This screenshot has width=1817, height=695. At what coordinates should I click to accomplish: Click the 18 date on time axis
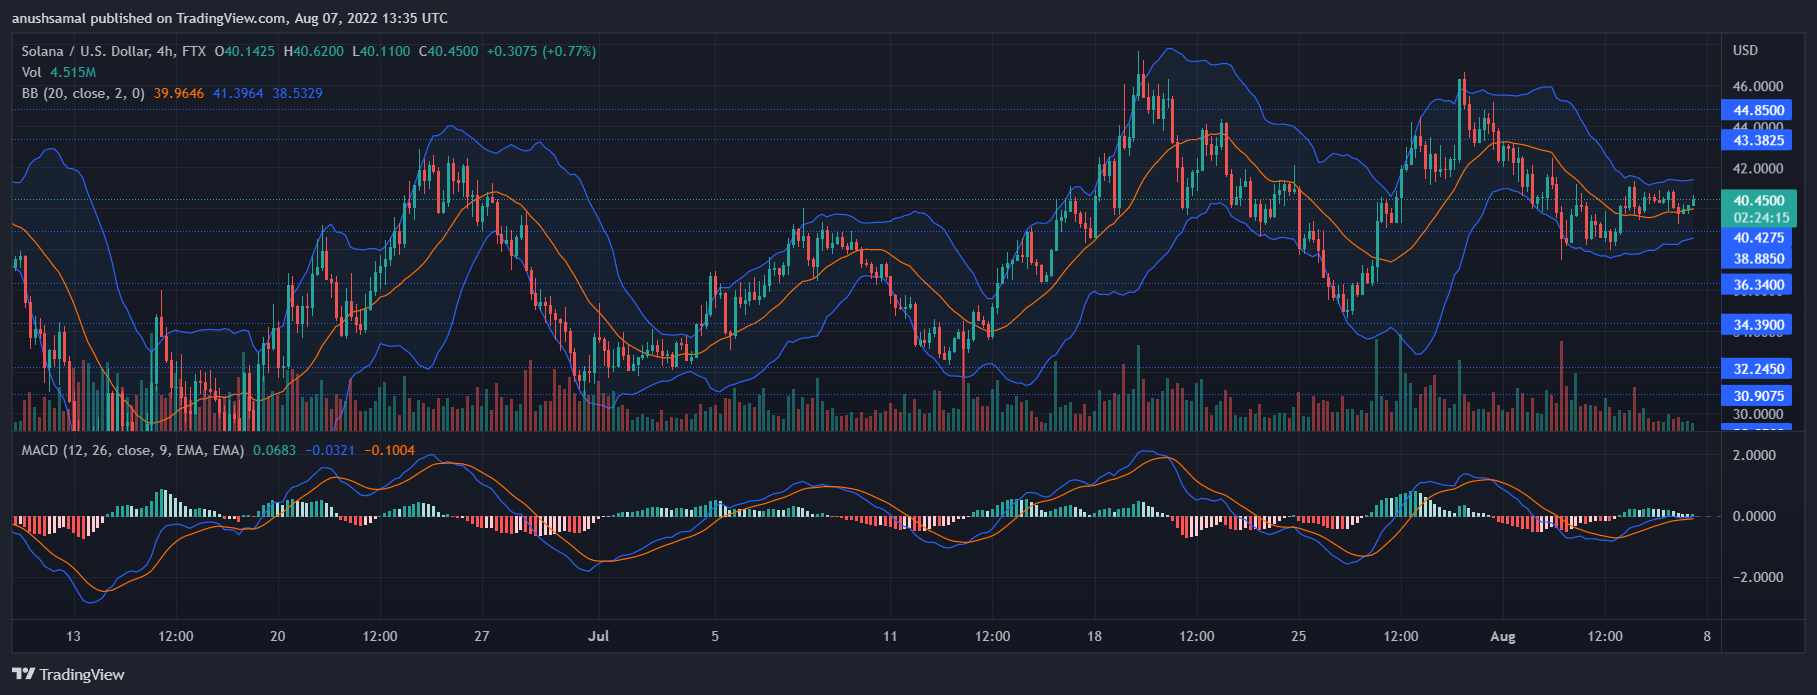(x=1094, y=636)
